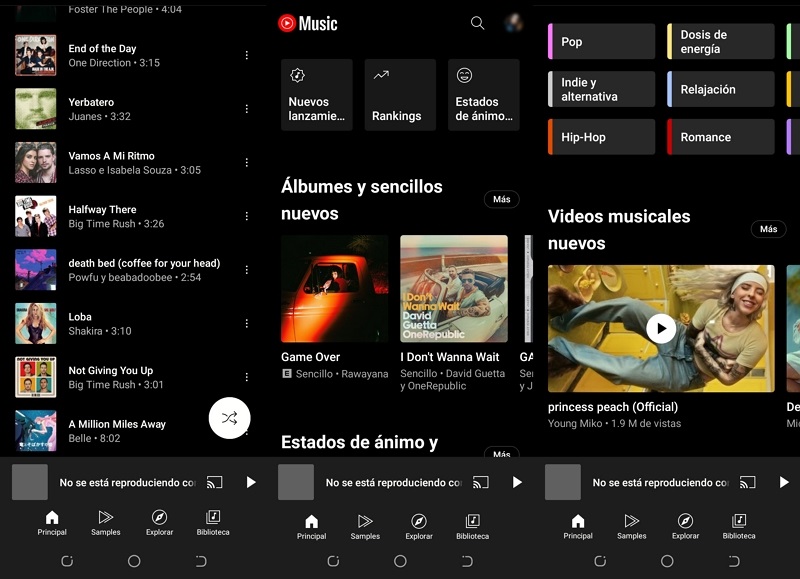800x579 pixels.
Task: Open the Nuevos lanzamientos chip
Action: [316, 95]
